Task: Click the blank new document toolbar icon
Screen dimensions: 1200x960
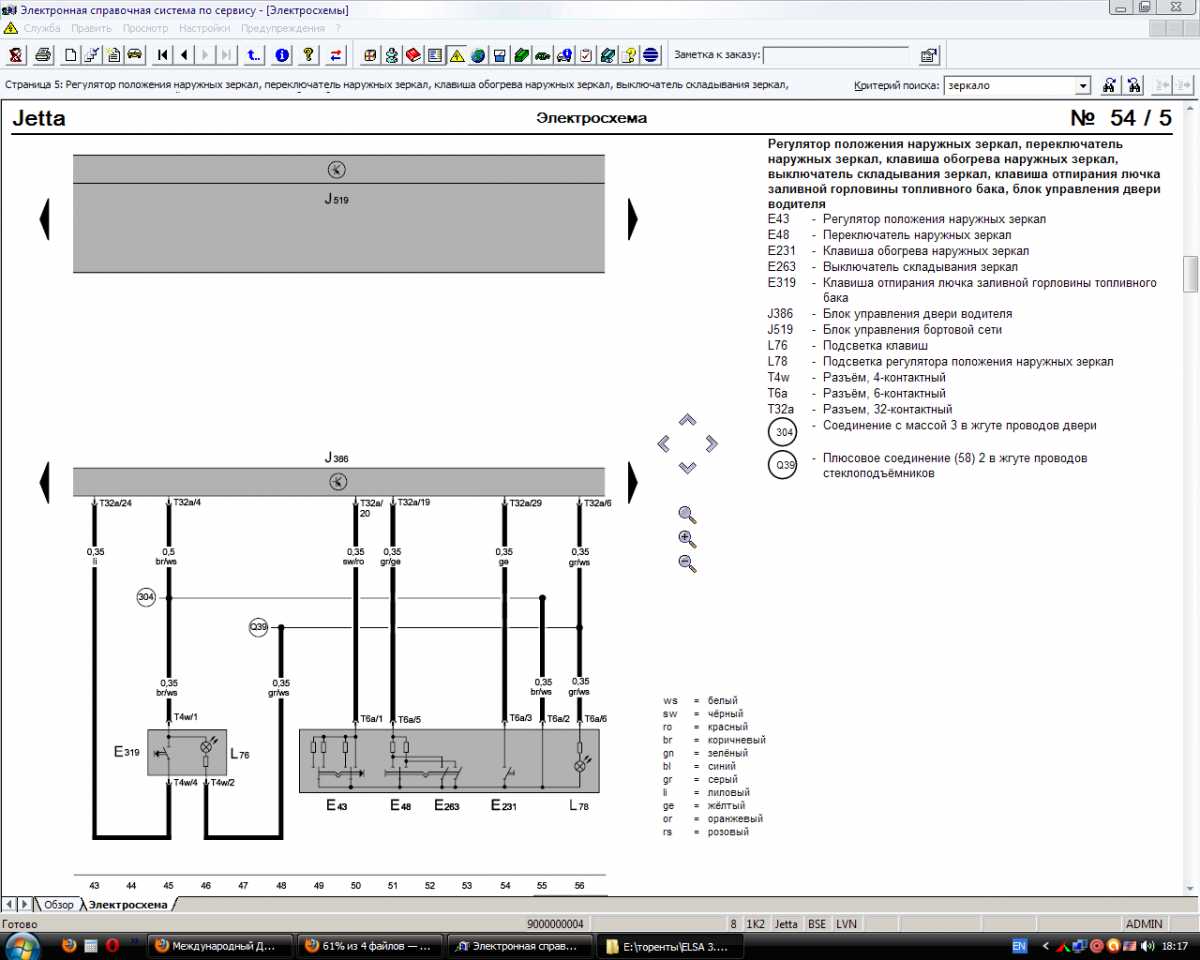Action: pyautogui.click(x=71, y=55)
